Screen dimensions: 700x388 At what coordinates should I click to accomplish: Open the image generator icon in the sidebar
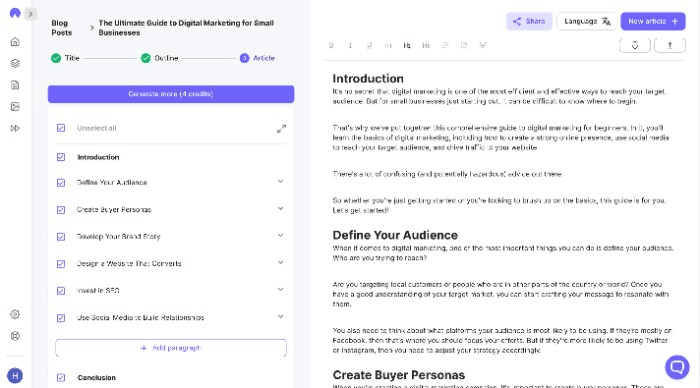[15, 106]
